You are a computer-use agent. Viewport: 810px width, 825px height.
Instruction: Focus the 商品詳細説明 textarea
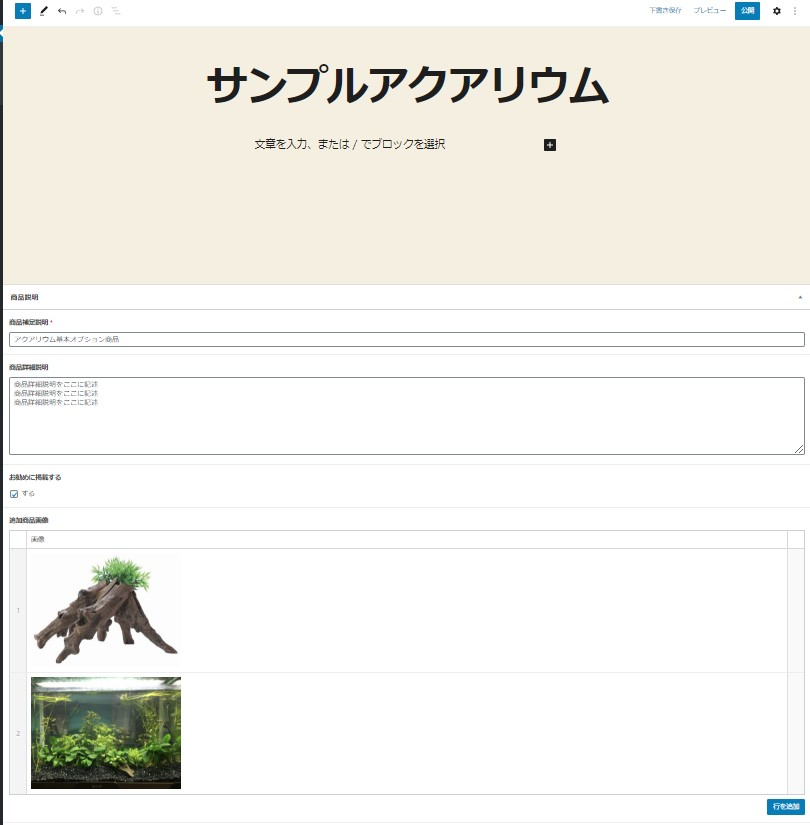pyautogui.click(x=406, y=416)
